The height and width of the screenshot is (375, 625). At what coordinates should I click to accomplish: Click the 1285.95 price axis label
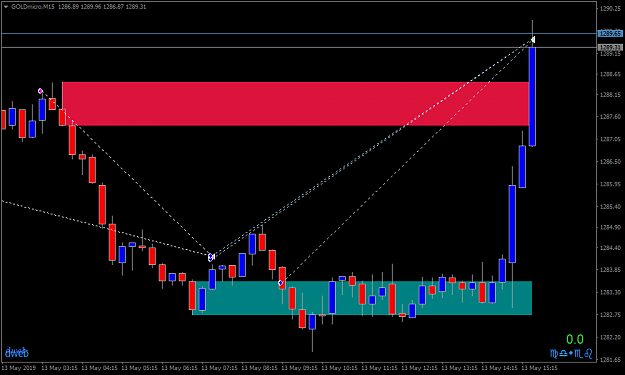(x=610, y=184)
